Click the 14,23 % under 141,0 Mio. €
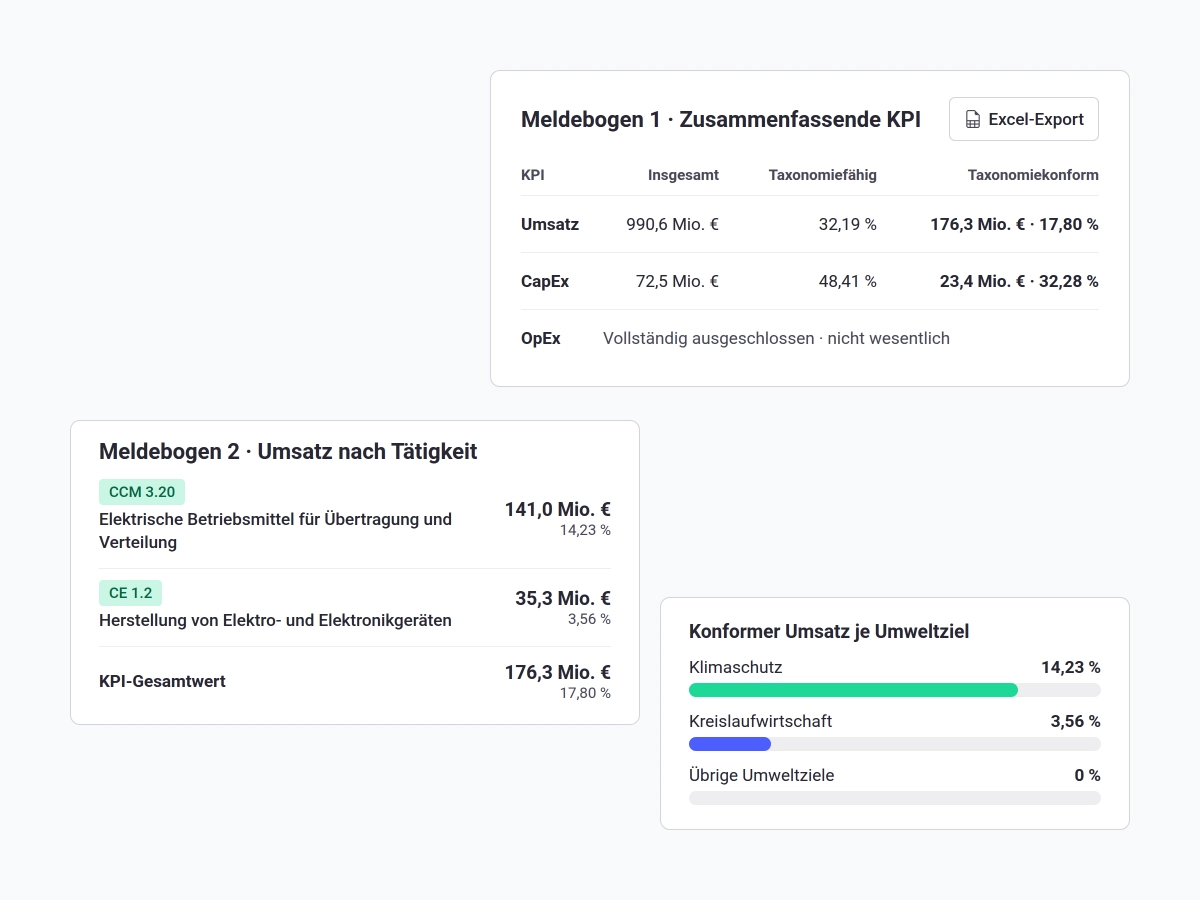 (x=585, y=530)
